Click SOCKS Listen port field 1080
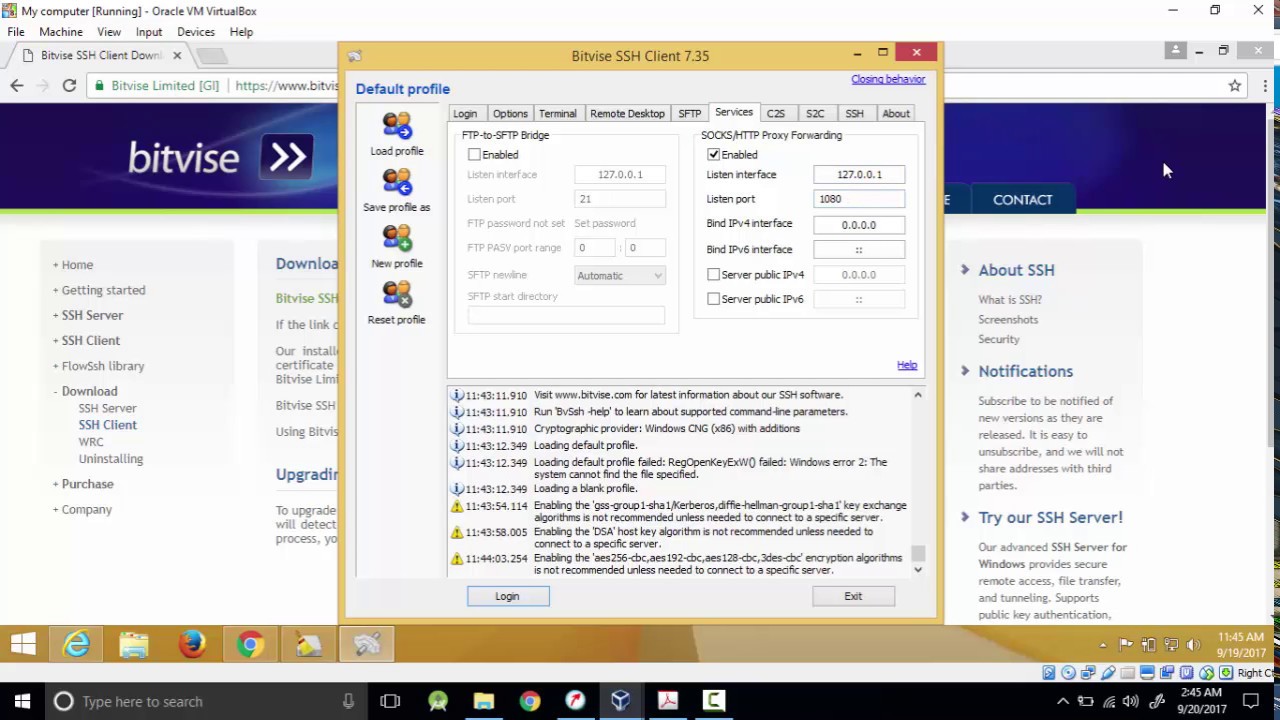The width and height of the screenshot is (1280, 720). tap(859, 199)
